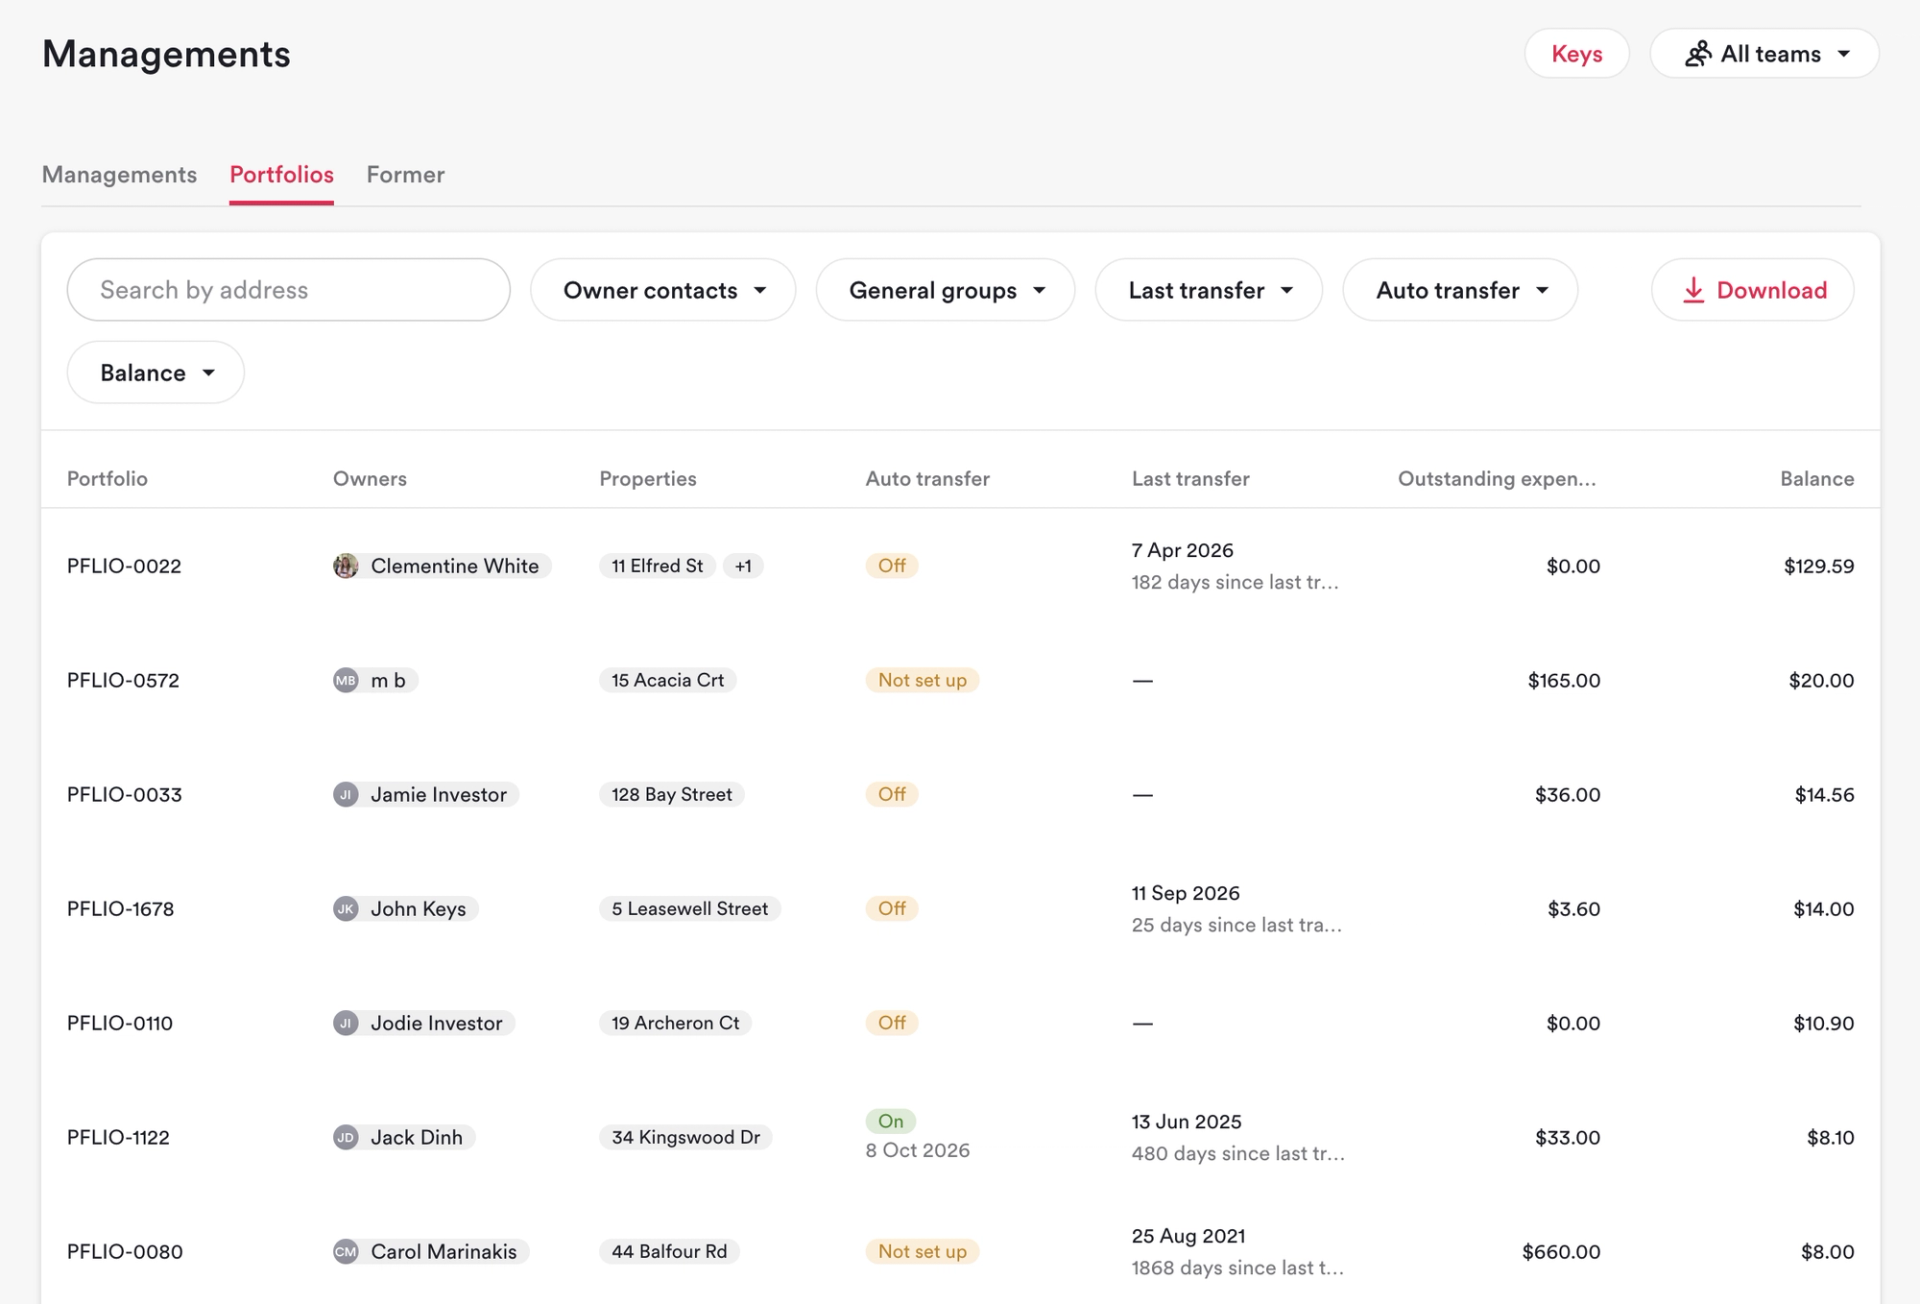Image resolution: width=1920 pixels, height=1304 pixels.
Task: Click the 13 Jun 2025 last transfer date
Action: [1186, 1121]
